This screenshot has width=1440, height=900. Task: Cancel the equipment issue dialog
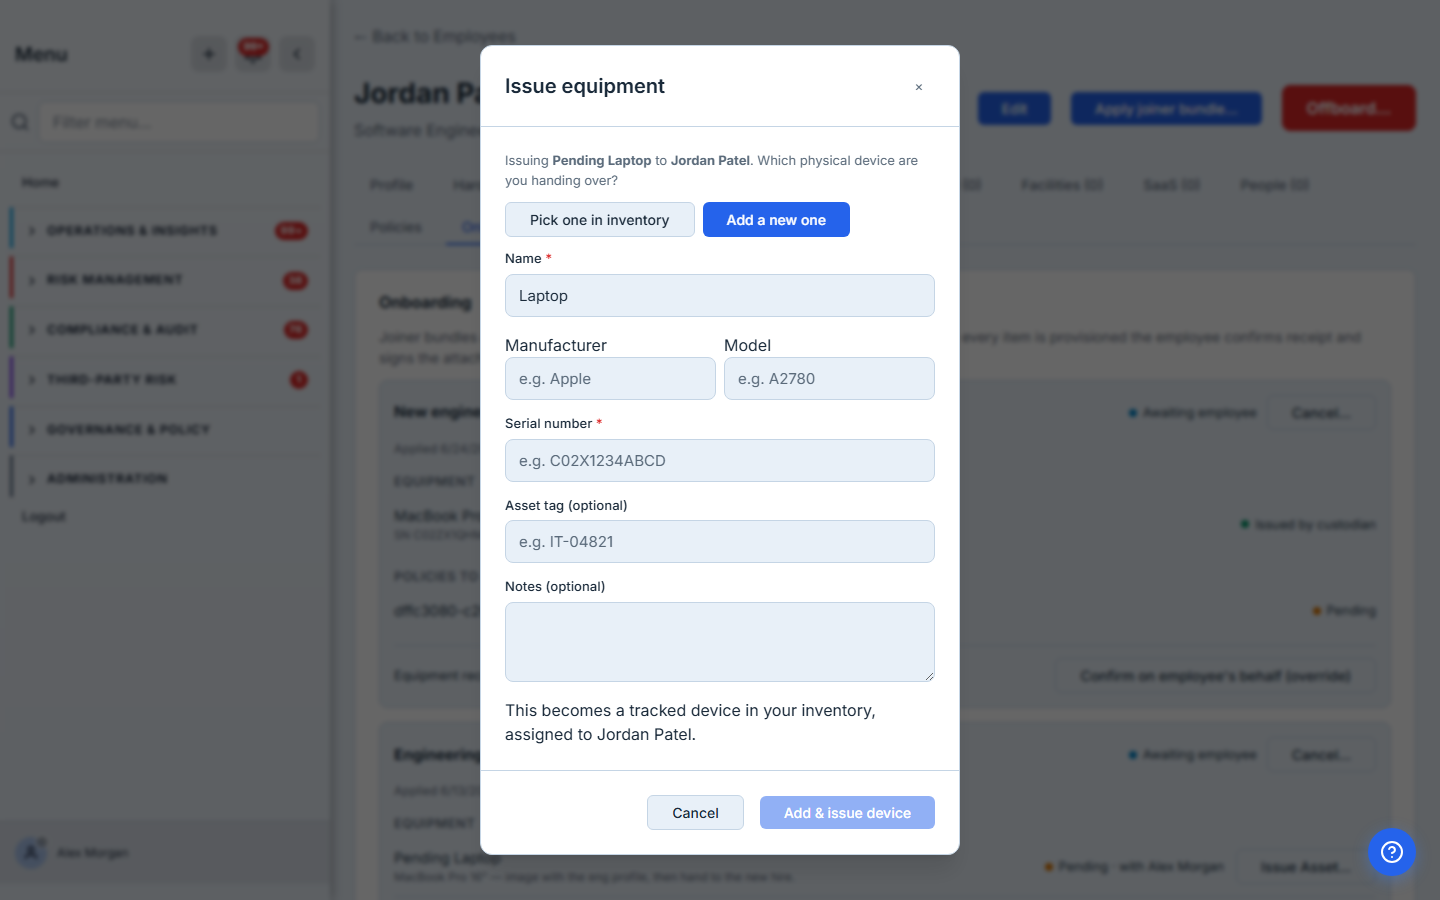click(695, 813)
